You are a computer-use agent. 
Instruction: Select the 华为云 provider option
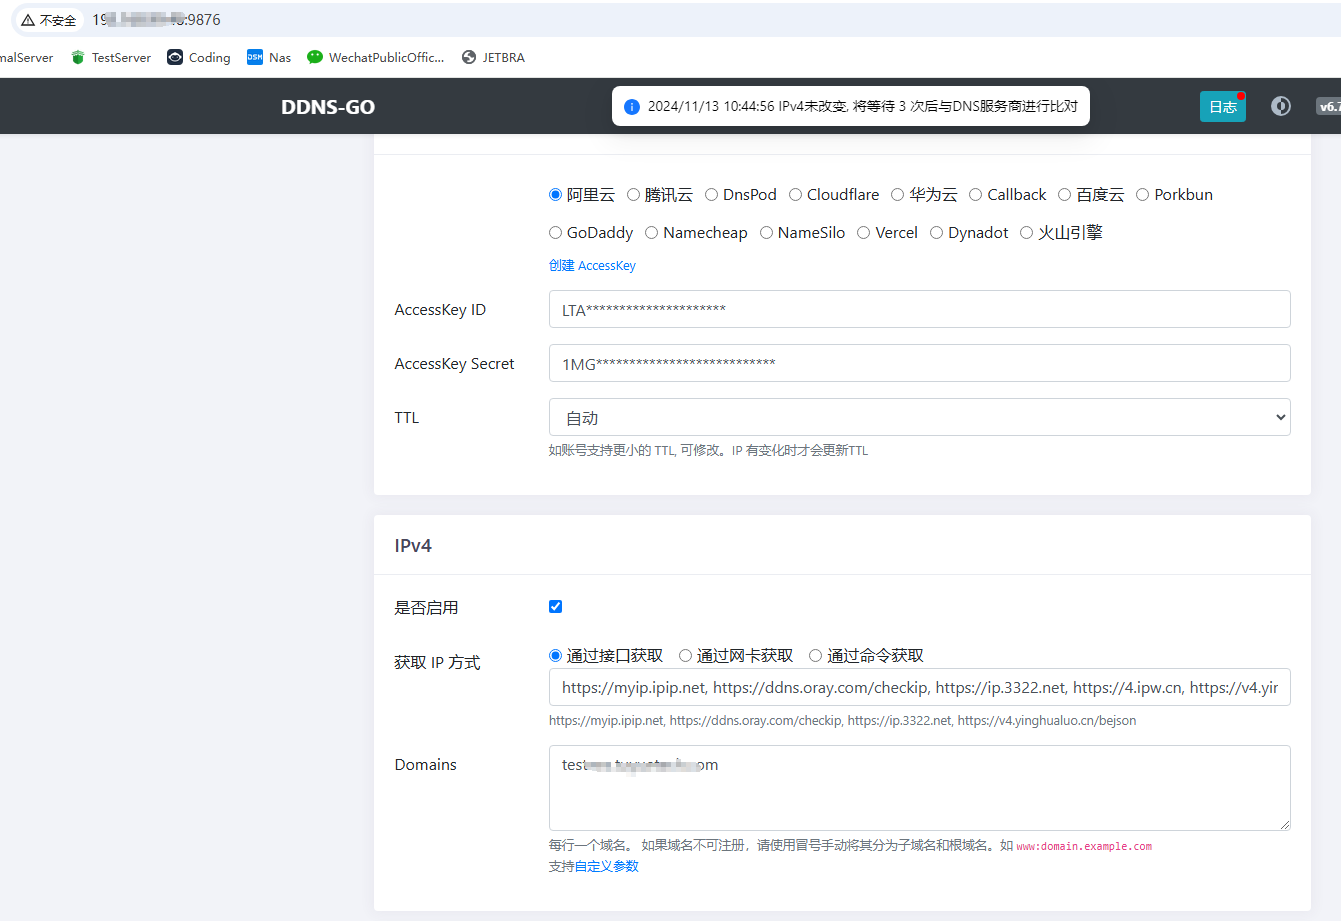(897, 195)
